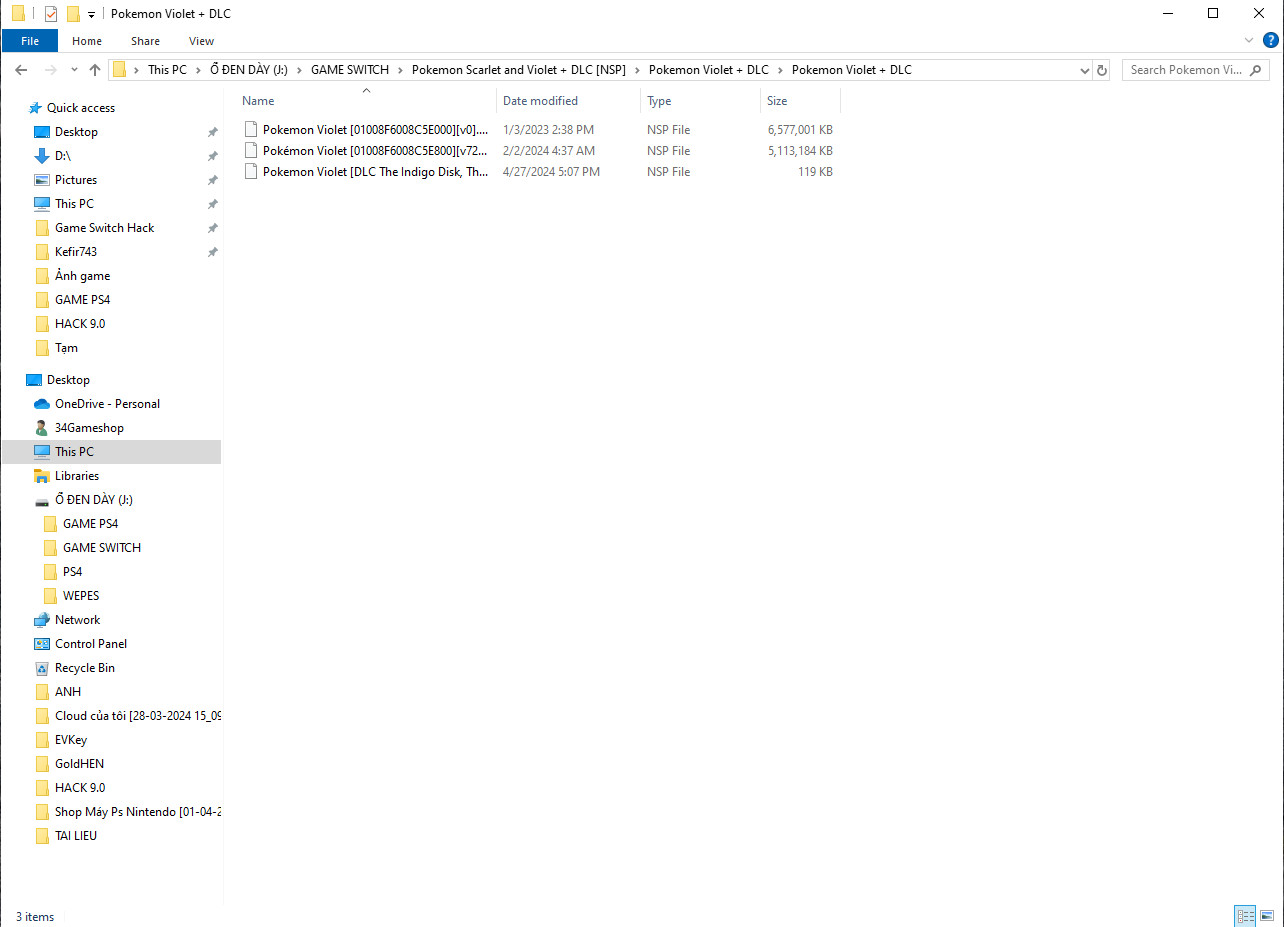The height and width of the screenshot is (927, 1284).
Task: Sort files by the Size column header
Action: 800,101
